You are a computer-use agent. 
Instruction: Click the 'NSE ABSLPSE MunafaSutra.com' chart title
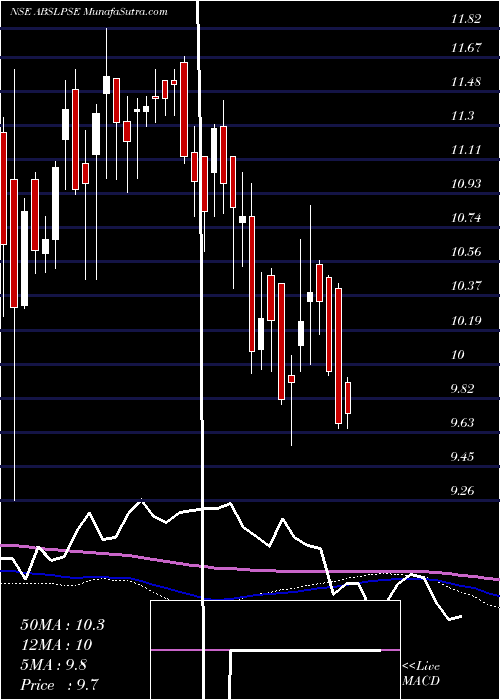coord(89,12)
